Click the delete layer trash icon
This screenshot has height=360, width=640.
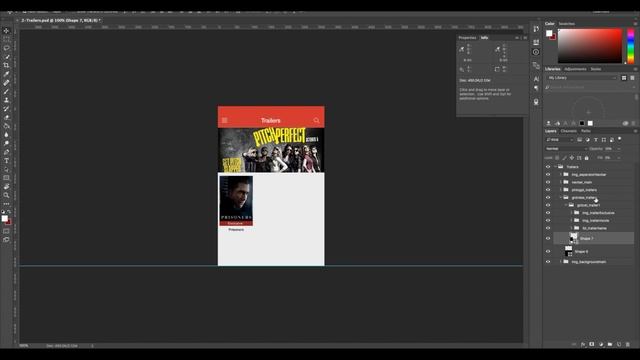click(628, 344)
